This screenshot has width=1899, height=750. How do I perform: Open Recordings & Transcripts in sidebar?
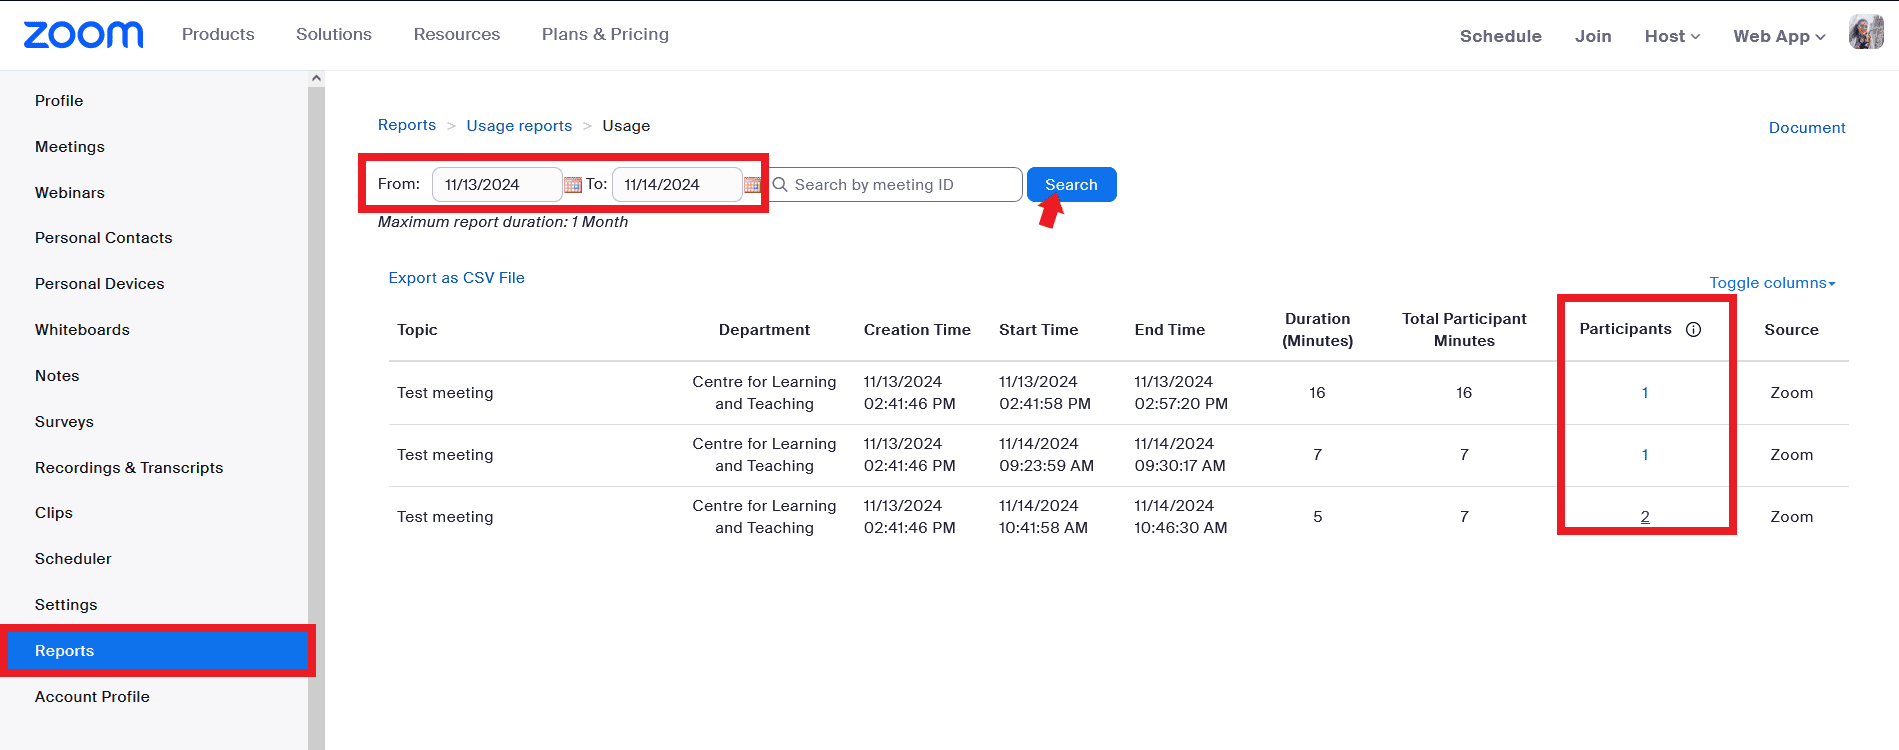(129, 468)
